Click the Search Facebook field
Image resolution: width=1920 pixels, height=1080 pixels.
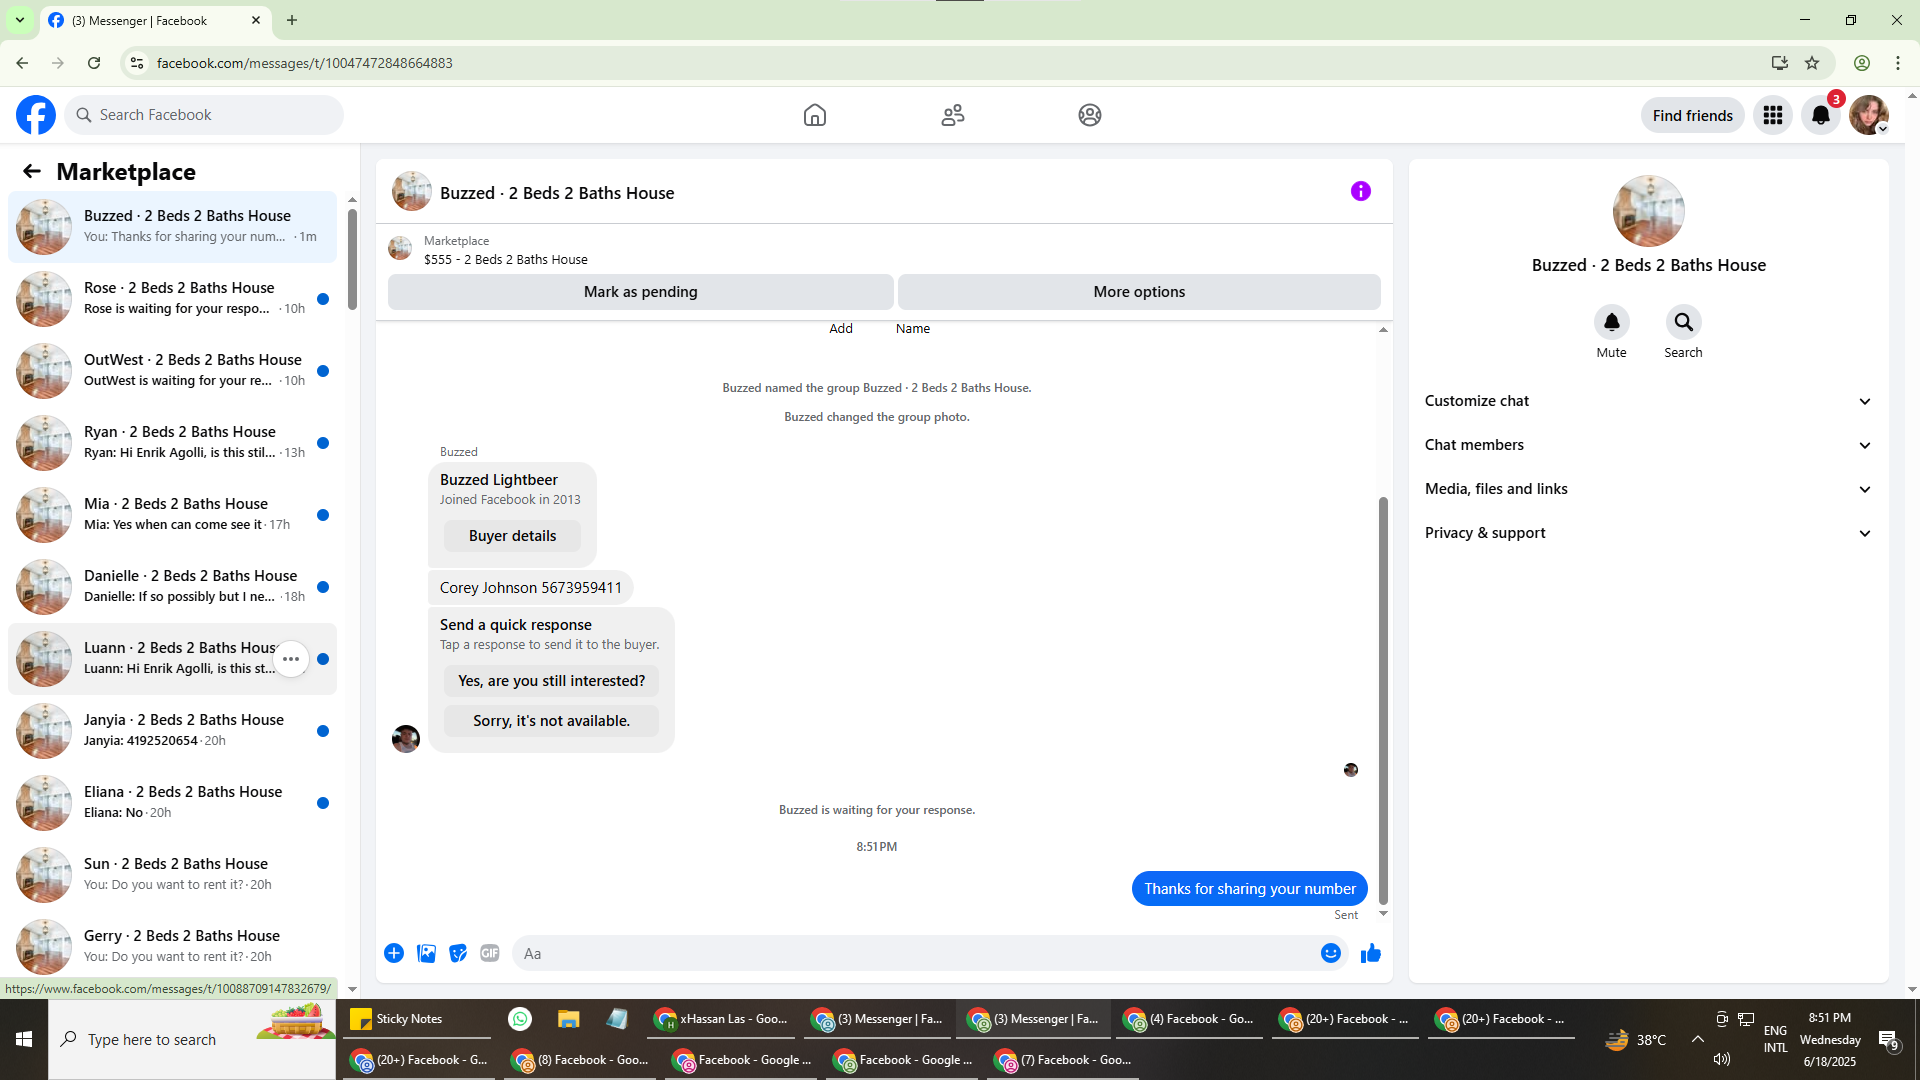point(205,115)
